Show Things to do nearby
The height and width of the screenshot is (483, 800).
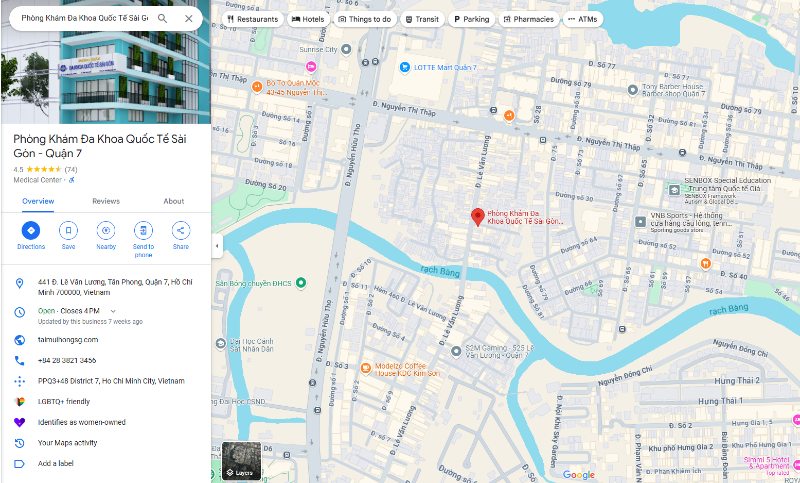pos(365,19)
